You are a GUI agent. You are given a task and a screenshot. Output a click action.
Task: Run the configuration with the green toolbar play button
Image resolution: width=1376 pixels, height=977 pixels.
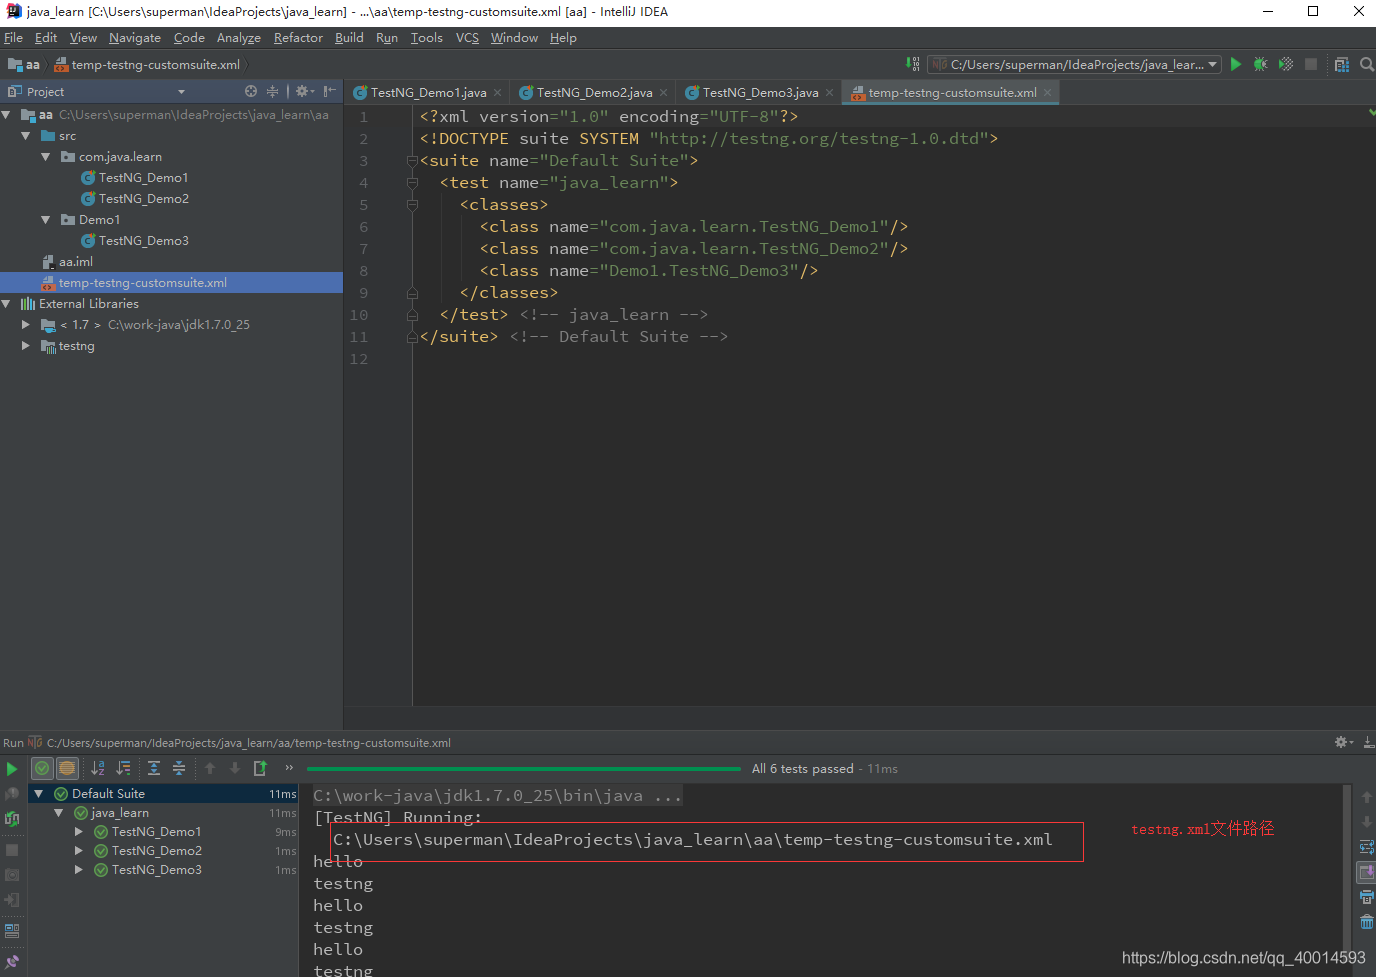point(1236,64)
